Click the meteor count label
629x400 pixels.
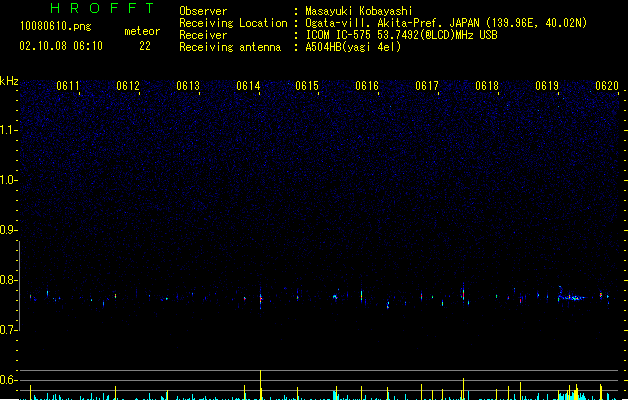142,31
